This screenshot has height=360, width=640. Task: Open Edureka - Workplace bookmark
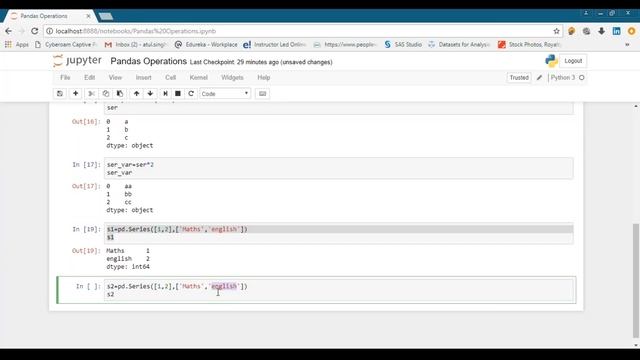tap(206, 44)
